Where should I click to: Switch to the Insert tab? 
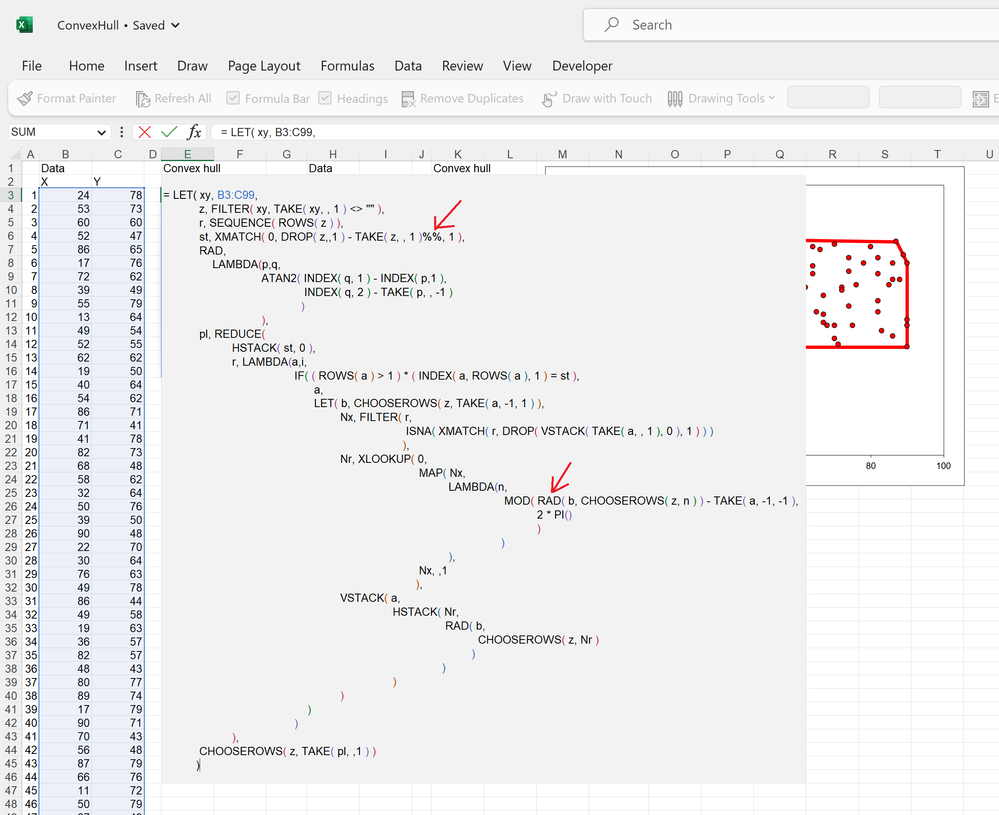(140, 66)
